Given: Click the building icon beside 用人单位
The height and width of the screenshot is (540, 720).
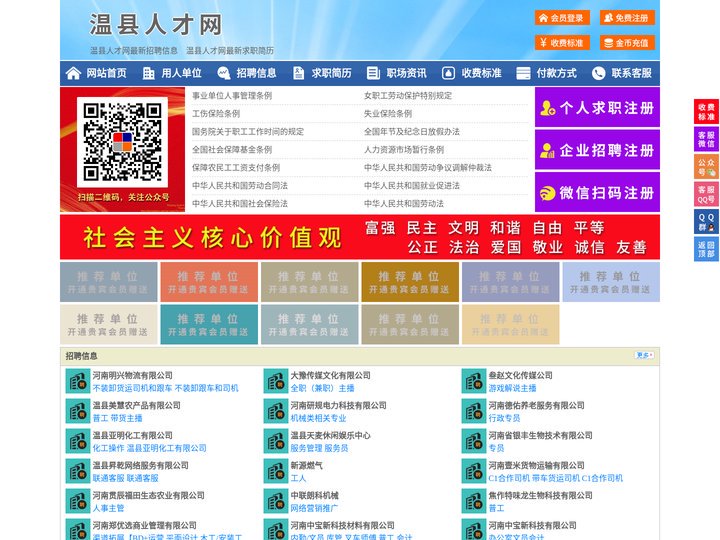Looking at the screenshot, I should 148,73.
